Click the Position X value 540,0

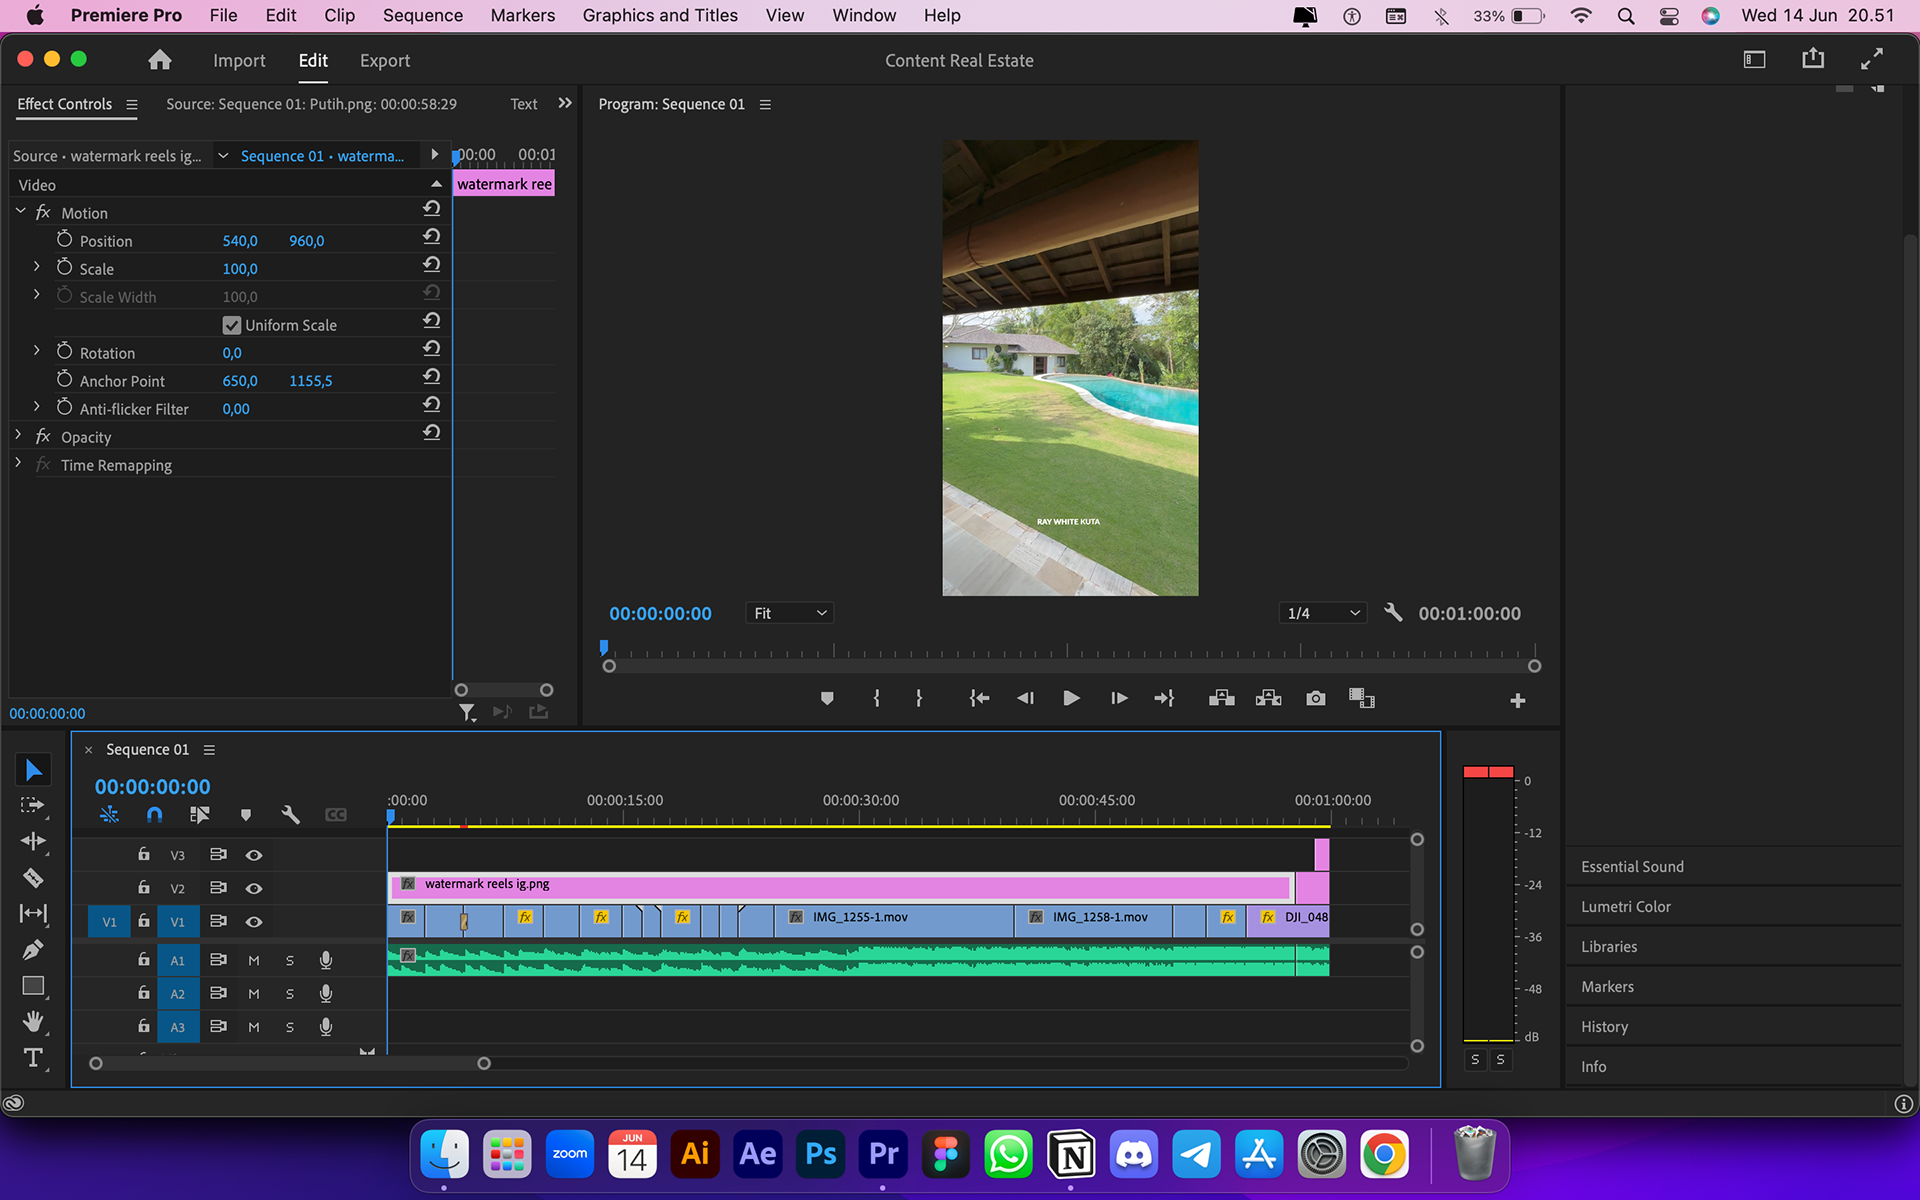point(240,241)
